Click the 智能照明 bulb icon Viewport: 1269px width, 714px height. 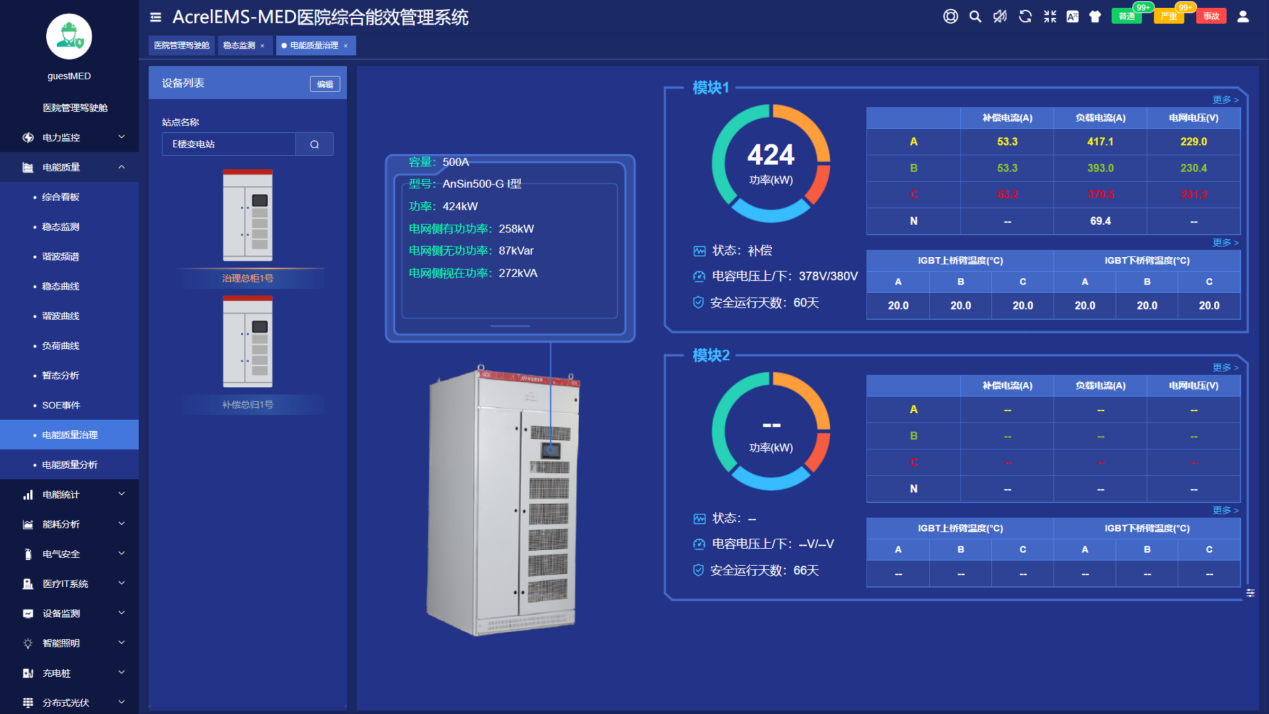coord(27,643)
